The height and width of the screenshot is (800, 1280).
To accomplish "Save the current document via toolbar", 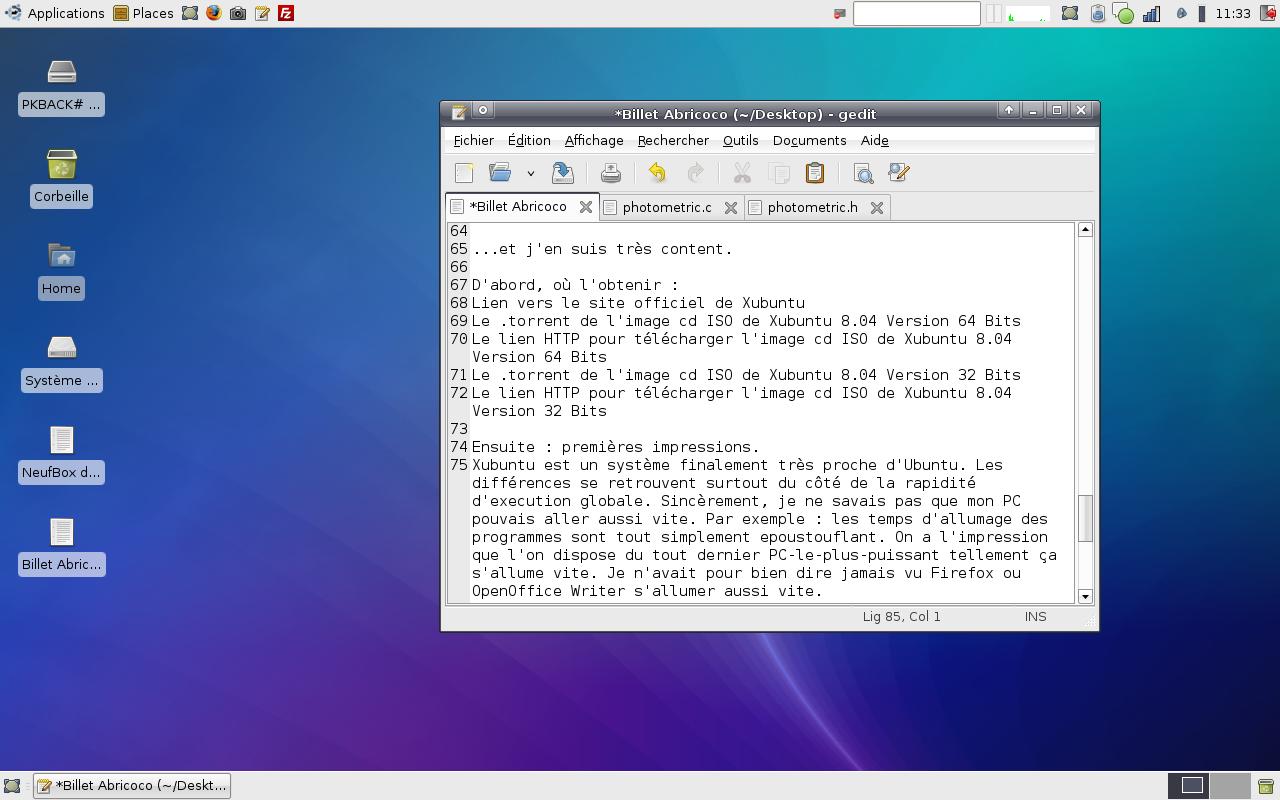I will point(562,173).
